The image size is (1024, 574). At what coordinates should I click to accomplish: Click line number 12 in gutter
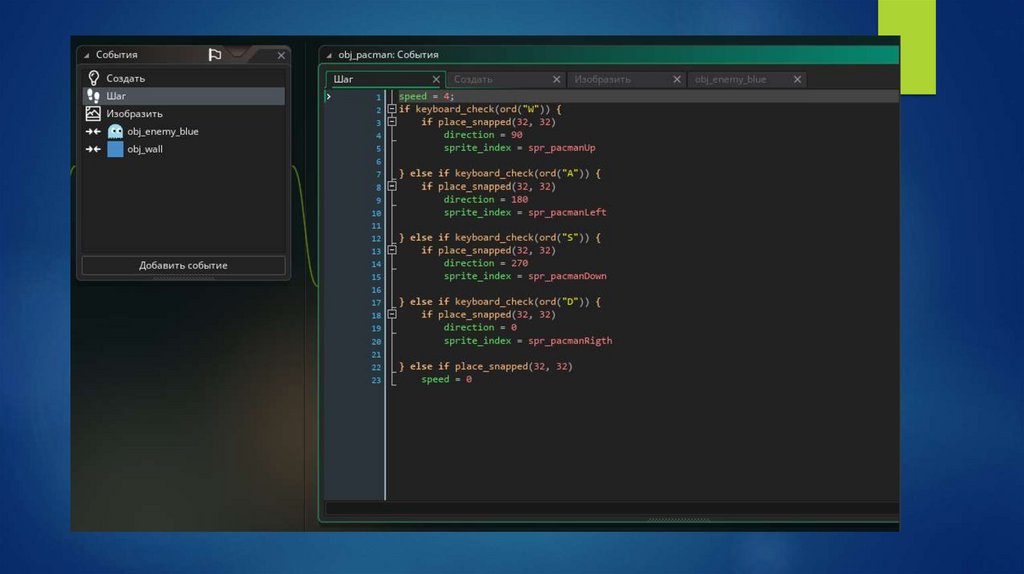click(376, 238)
